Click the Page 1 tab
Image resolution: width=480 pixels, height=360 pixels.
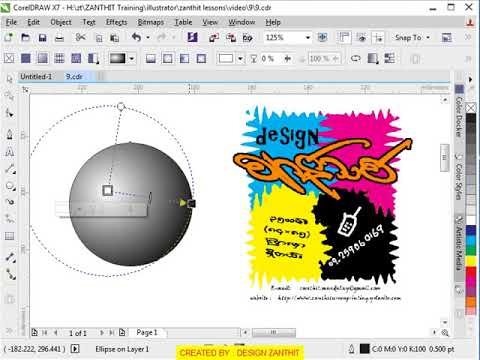(147, 332)
